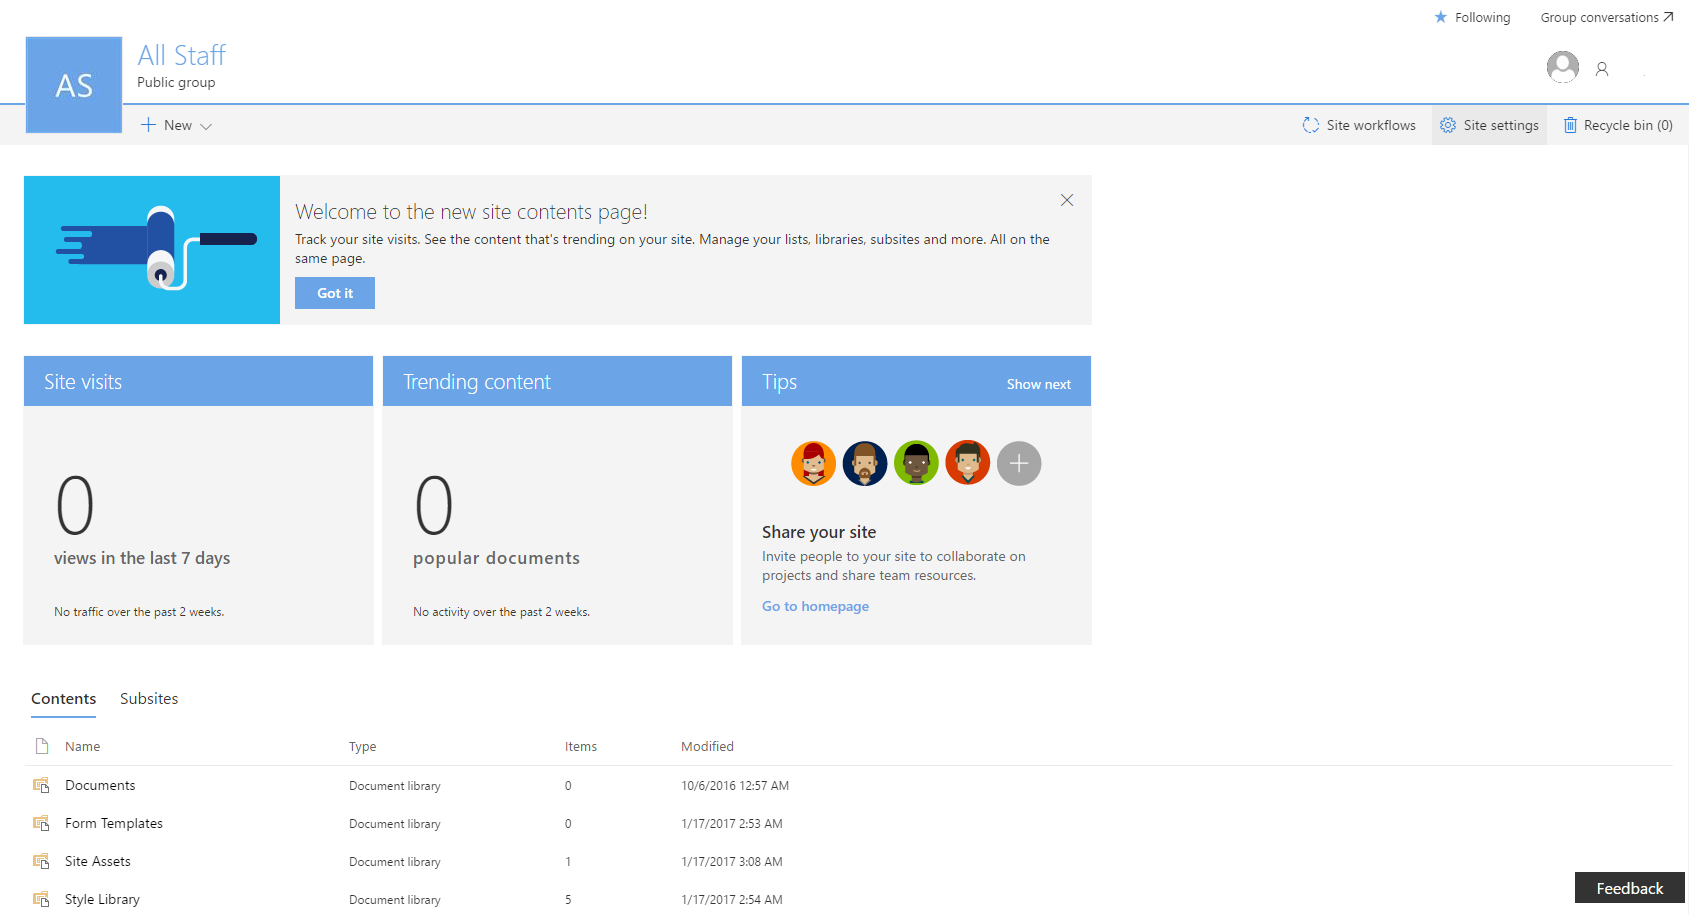Image resolution: width=1689 pixels, height=915 pixels.
Task: Open the Go to homepage link
Action: tap(815, 606)
